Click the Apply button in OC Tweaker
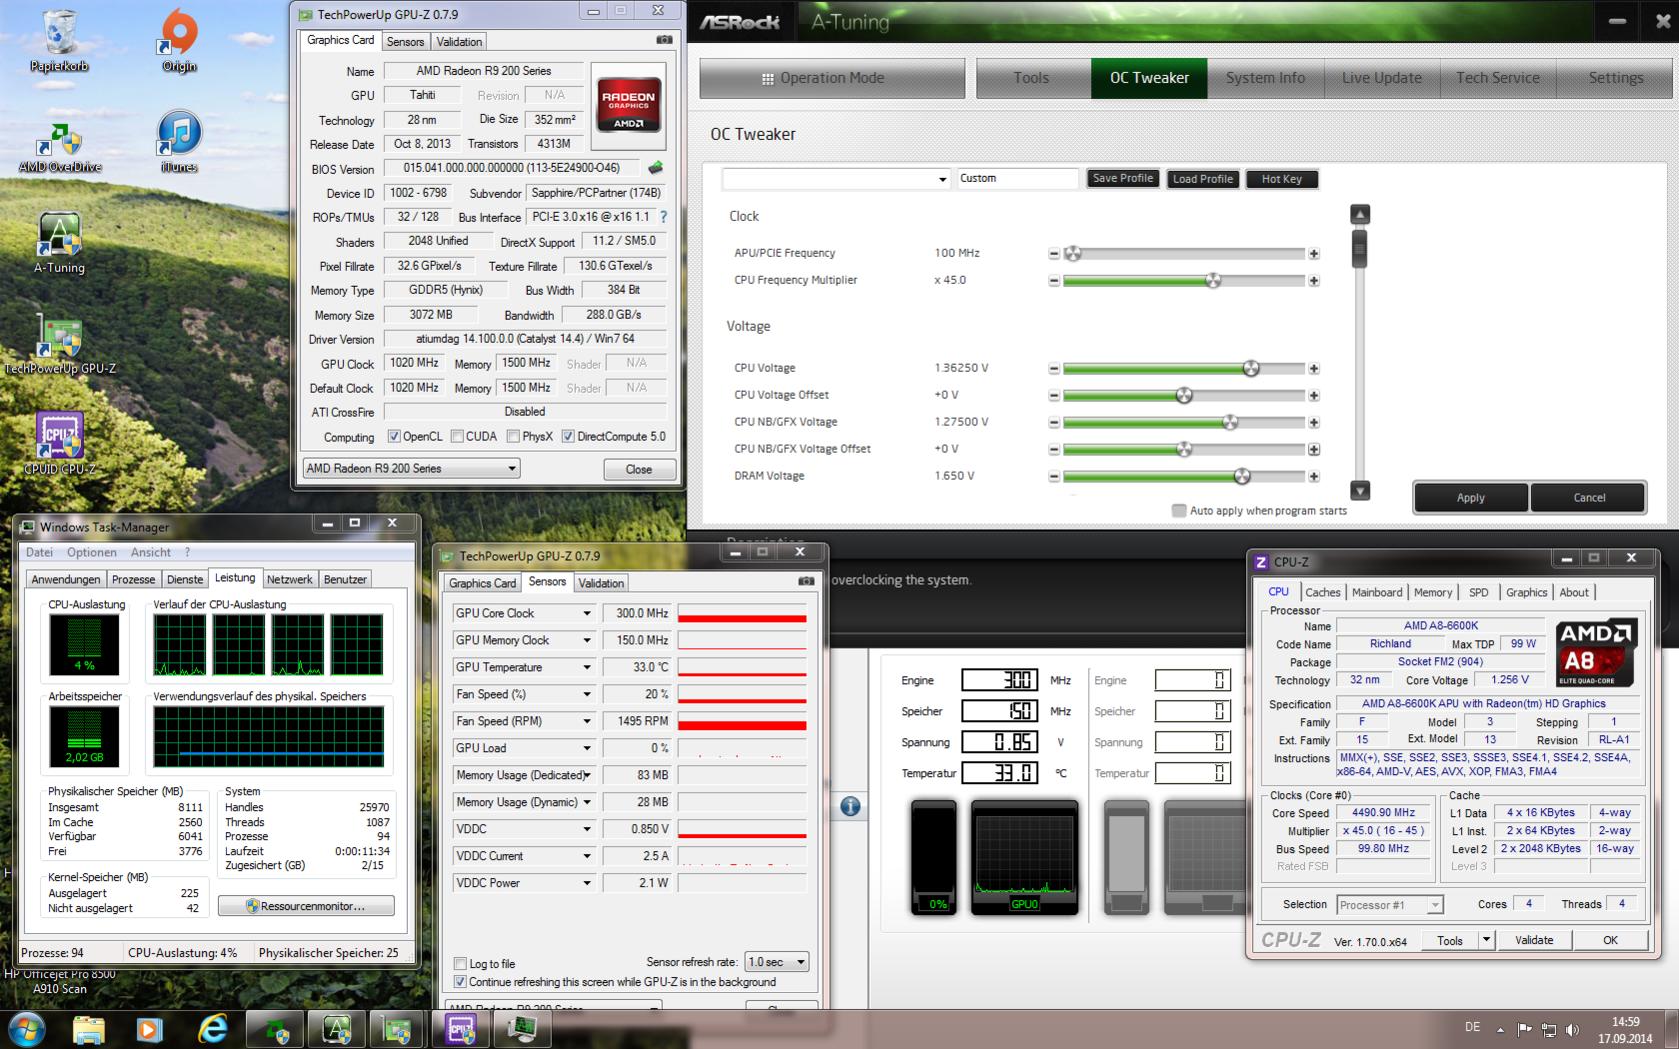 point(1470,497)
